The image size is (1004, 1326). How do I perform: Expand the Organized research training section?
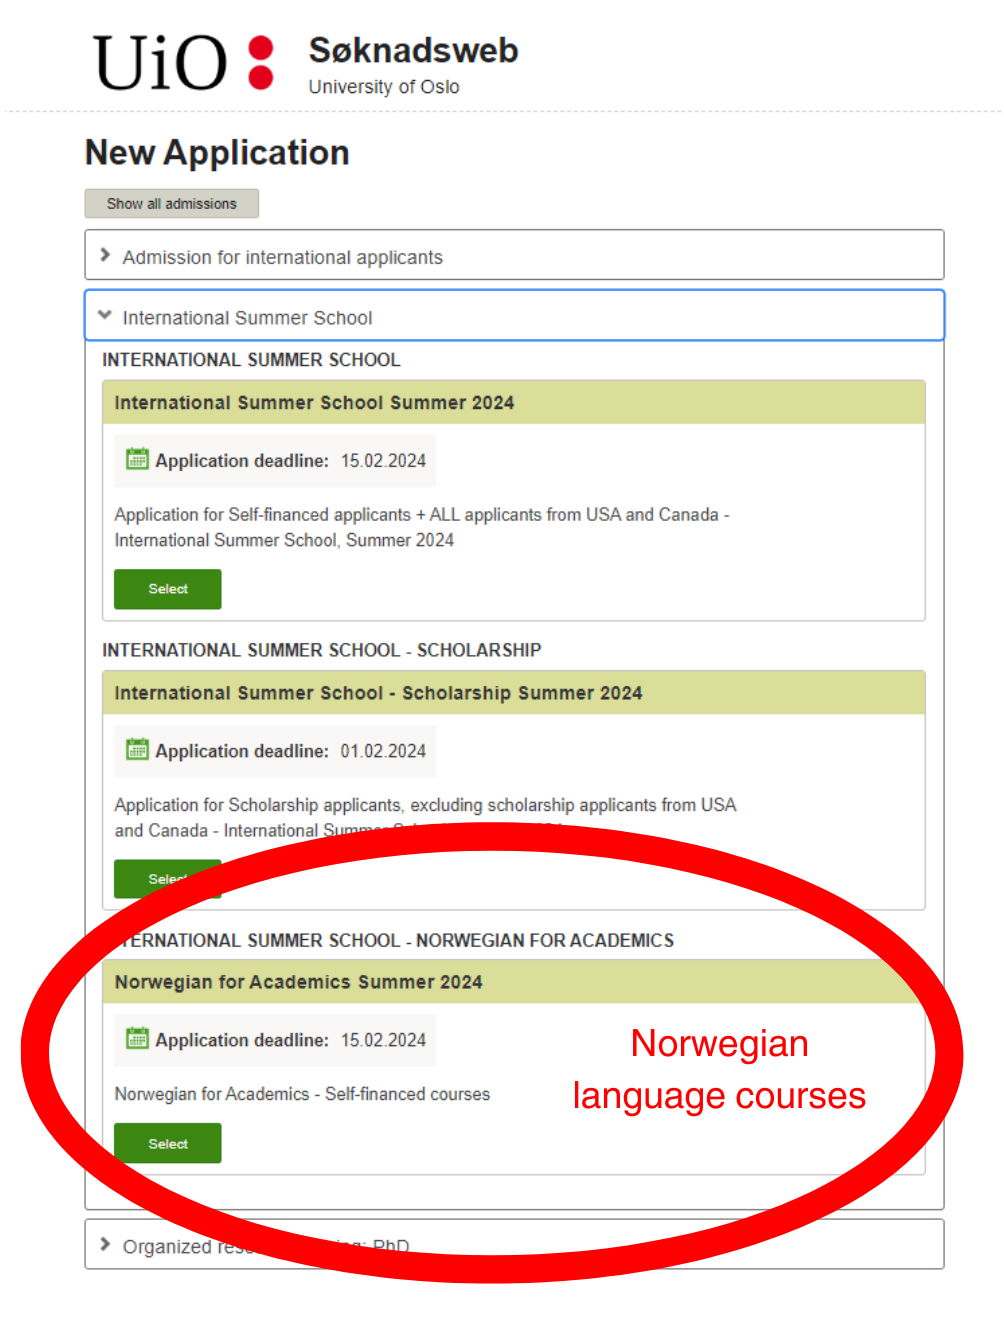click(514, 1245)
